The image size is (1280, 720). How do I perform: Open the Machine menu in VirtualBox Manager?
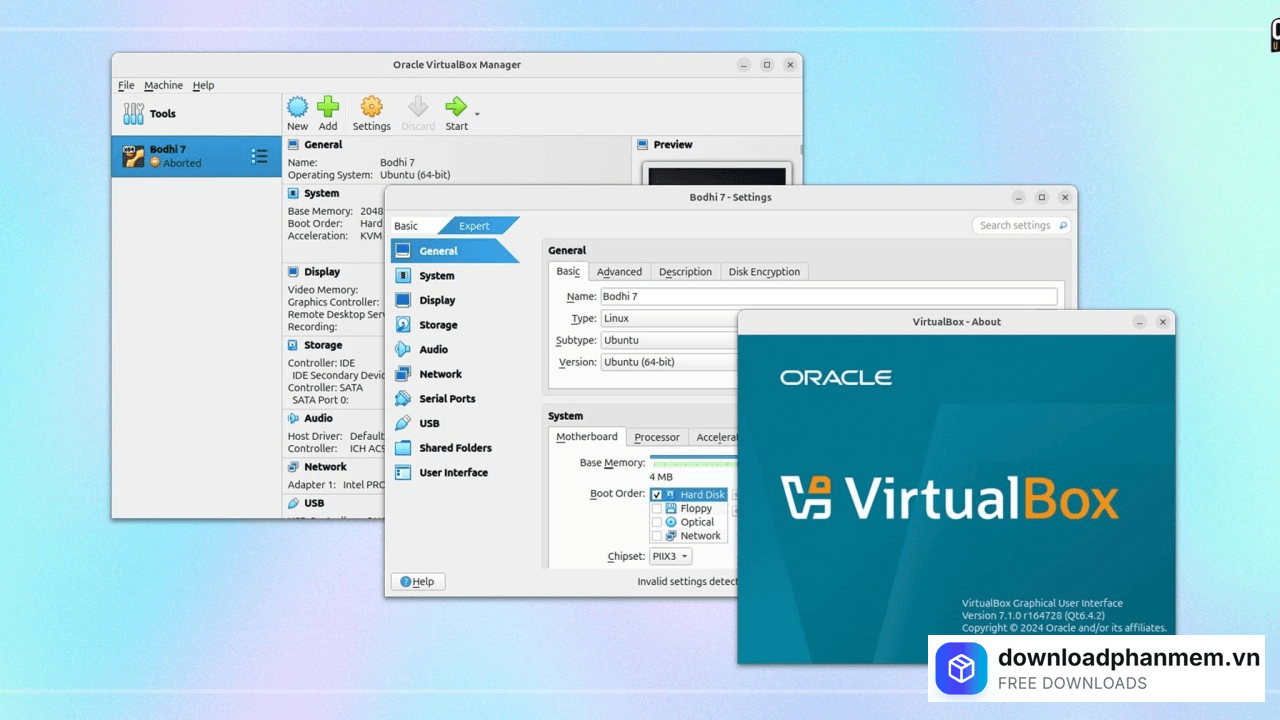pyautogui.click(x=163, y=85)
